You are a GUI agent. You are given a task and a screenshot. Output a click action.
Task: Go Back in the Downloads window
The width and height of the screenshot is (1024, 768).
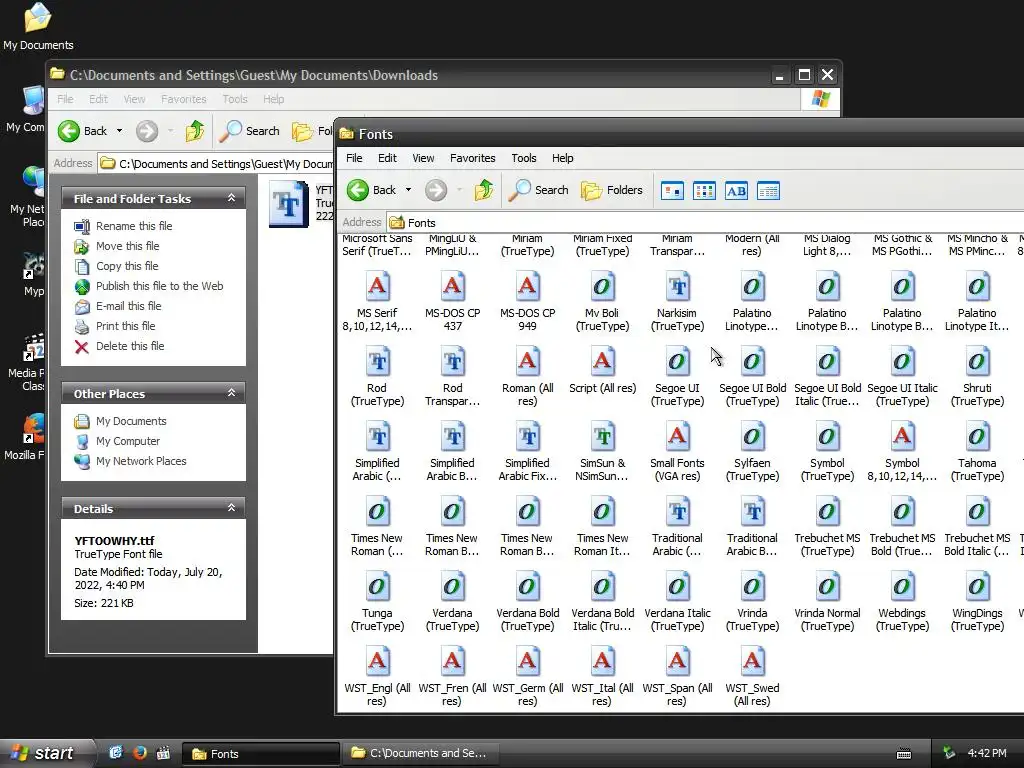click(82, 131)
